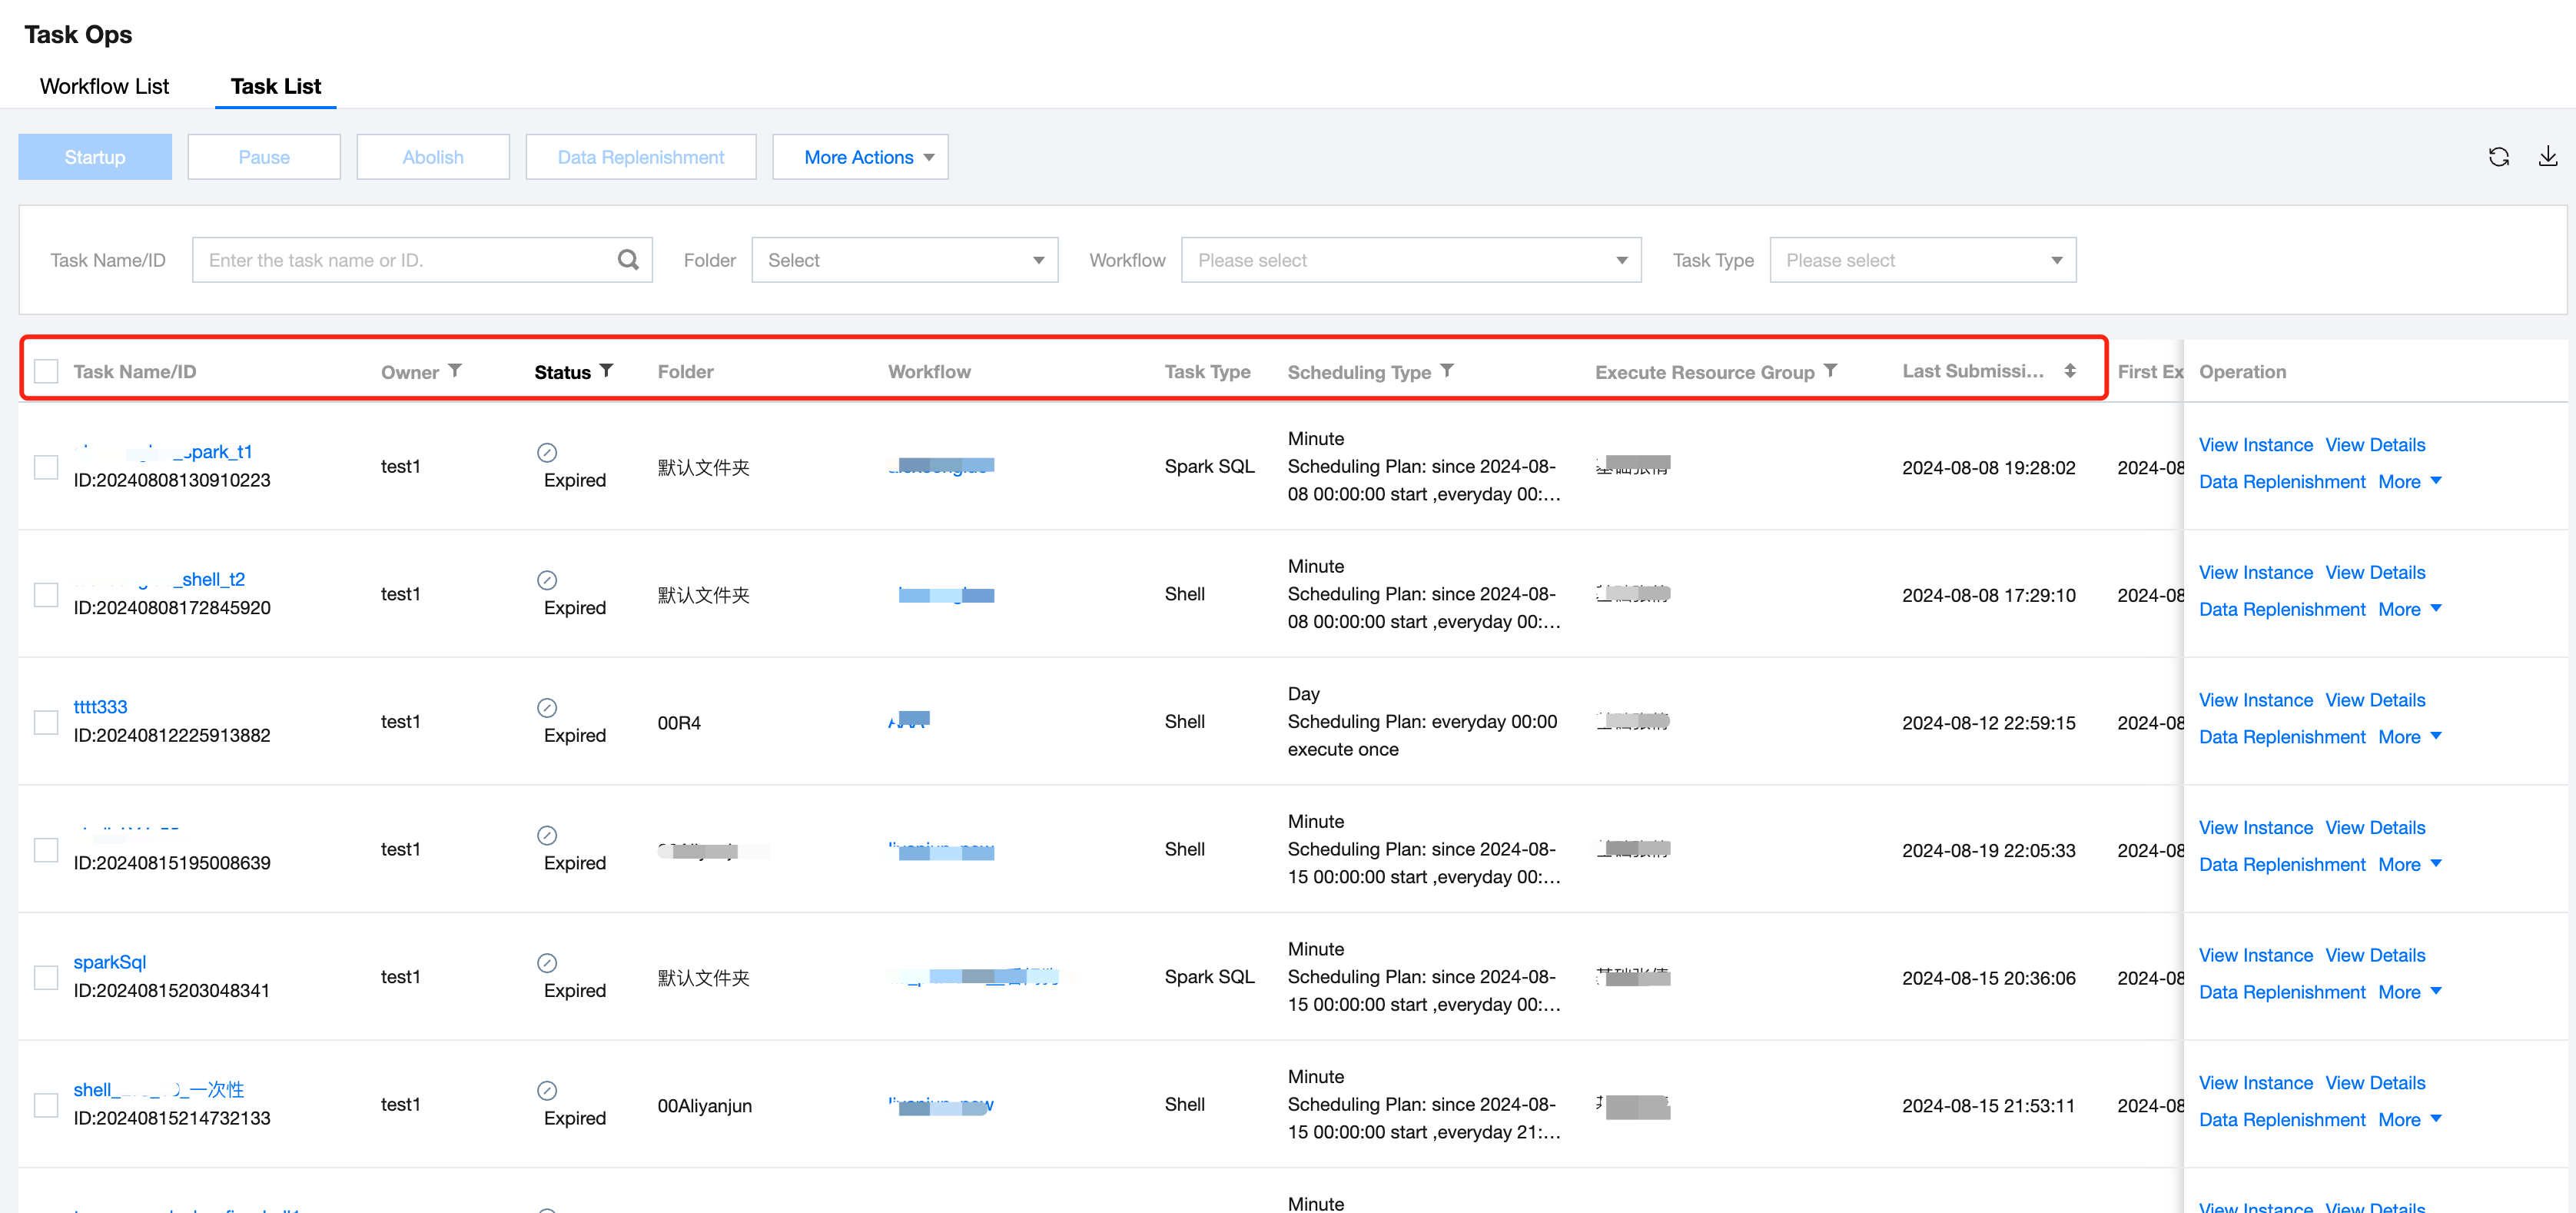Click the refresh icon at top right
Viewport: 2576px width, 1213px height.
click(x=2498, y=157)
